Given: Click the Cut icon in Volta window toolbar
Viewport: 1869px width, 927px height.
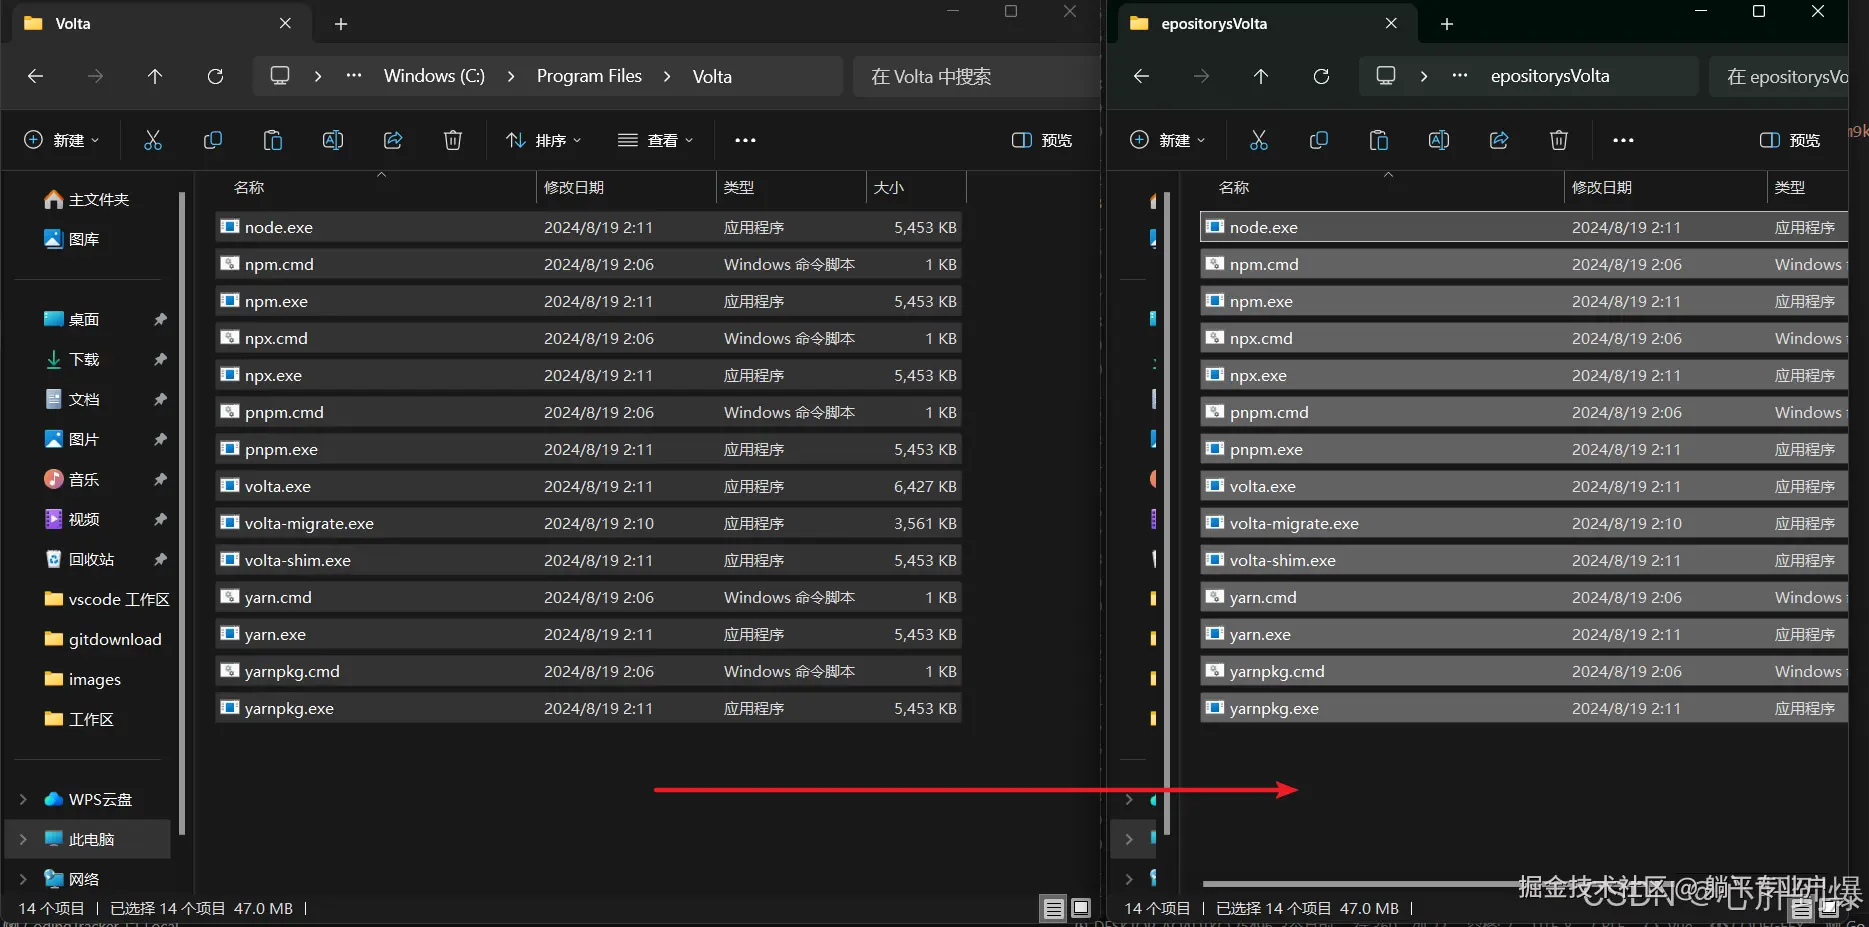Looking at the screenshot, I should click(x=153, y=140).
